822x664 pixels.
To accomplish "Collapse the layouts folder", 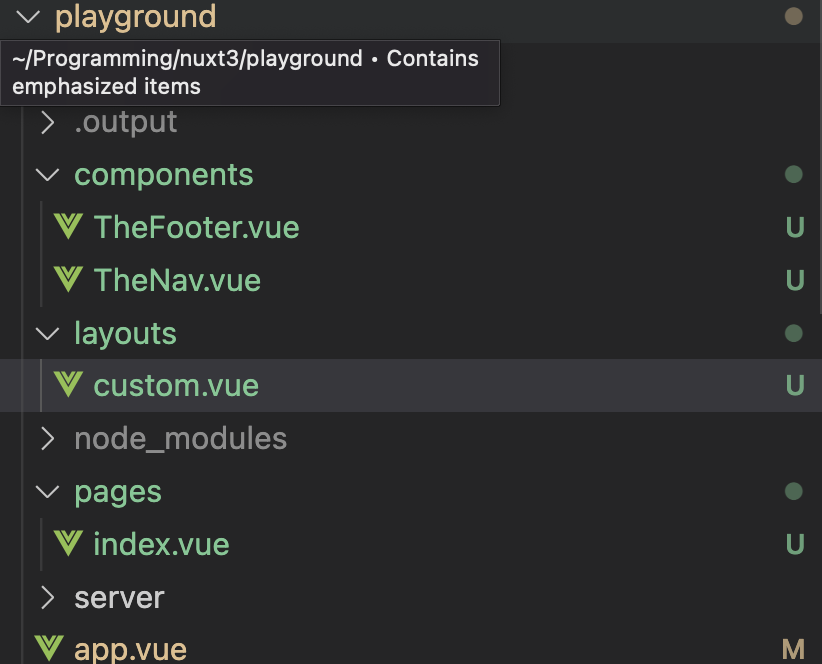I will pos(47,333).
